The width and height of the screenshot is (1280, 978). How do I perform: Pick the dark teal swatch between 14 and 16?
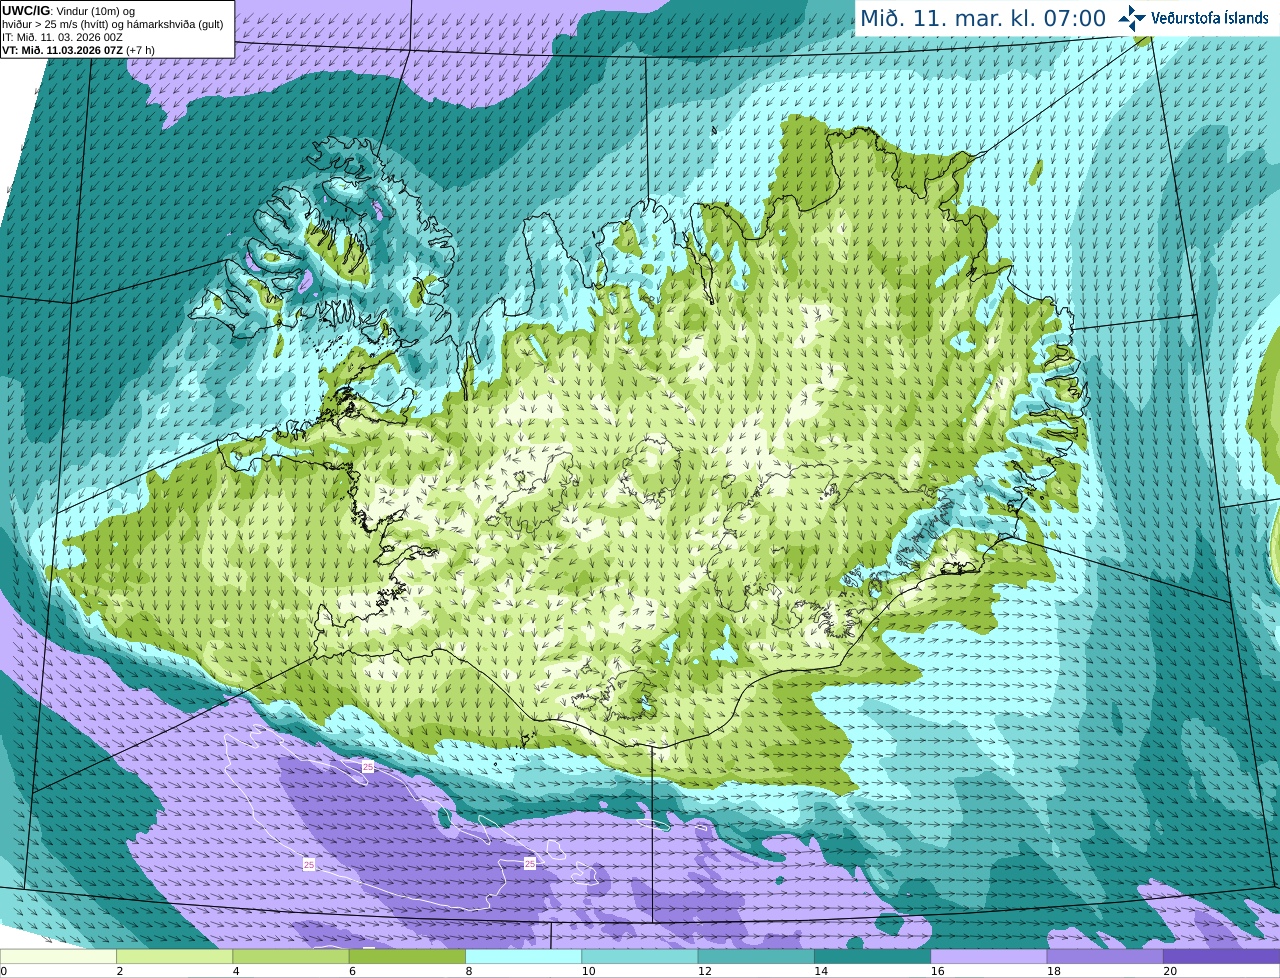pos(873,957)
